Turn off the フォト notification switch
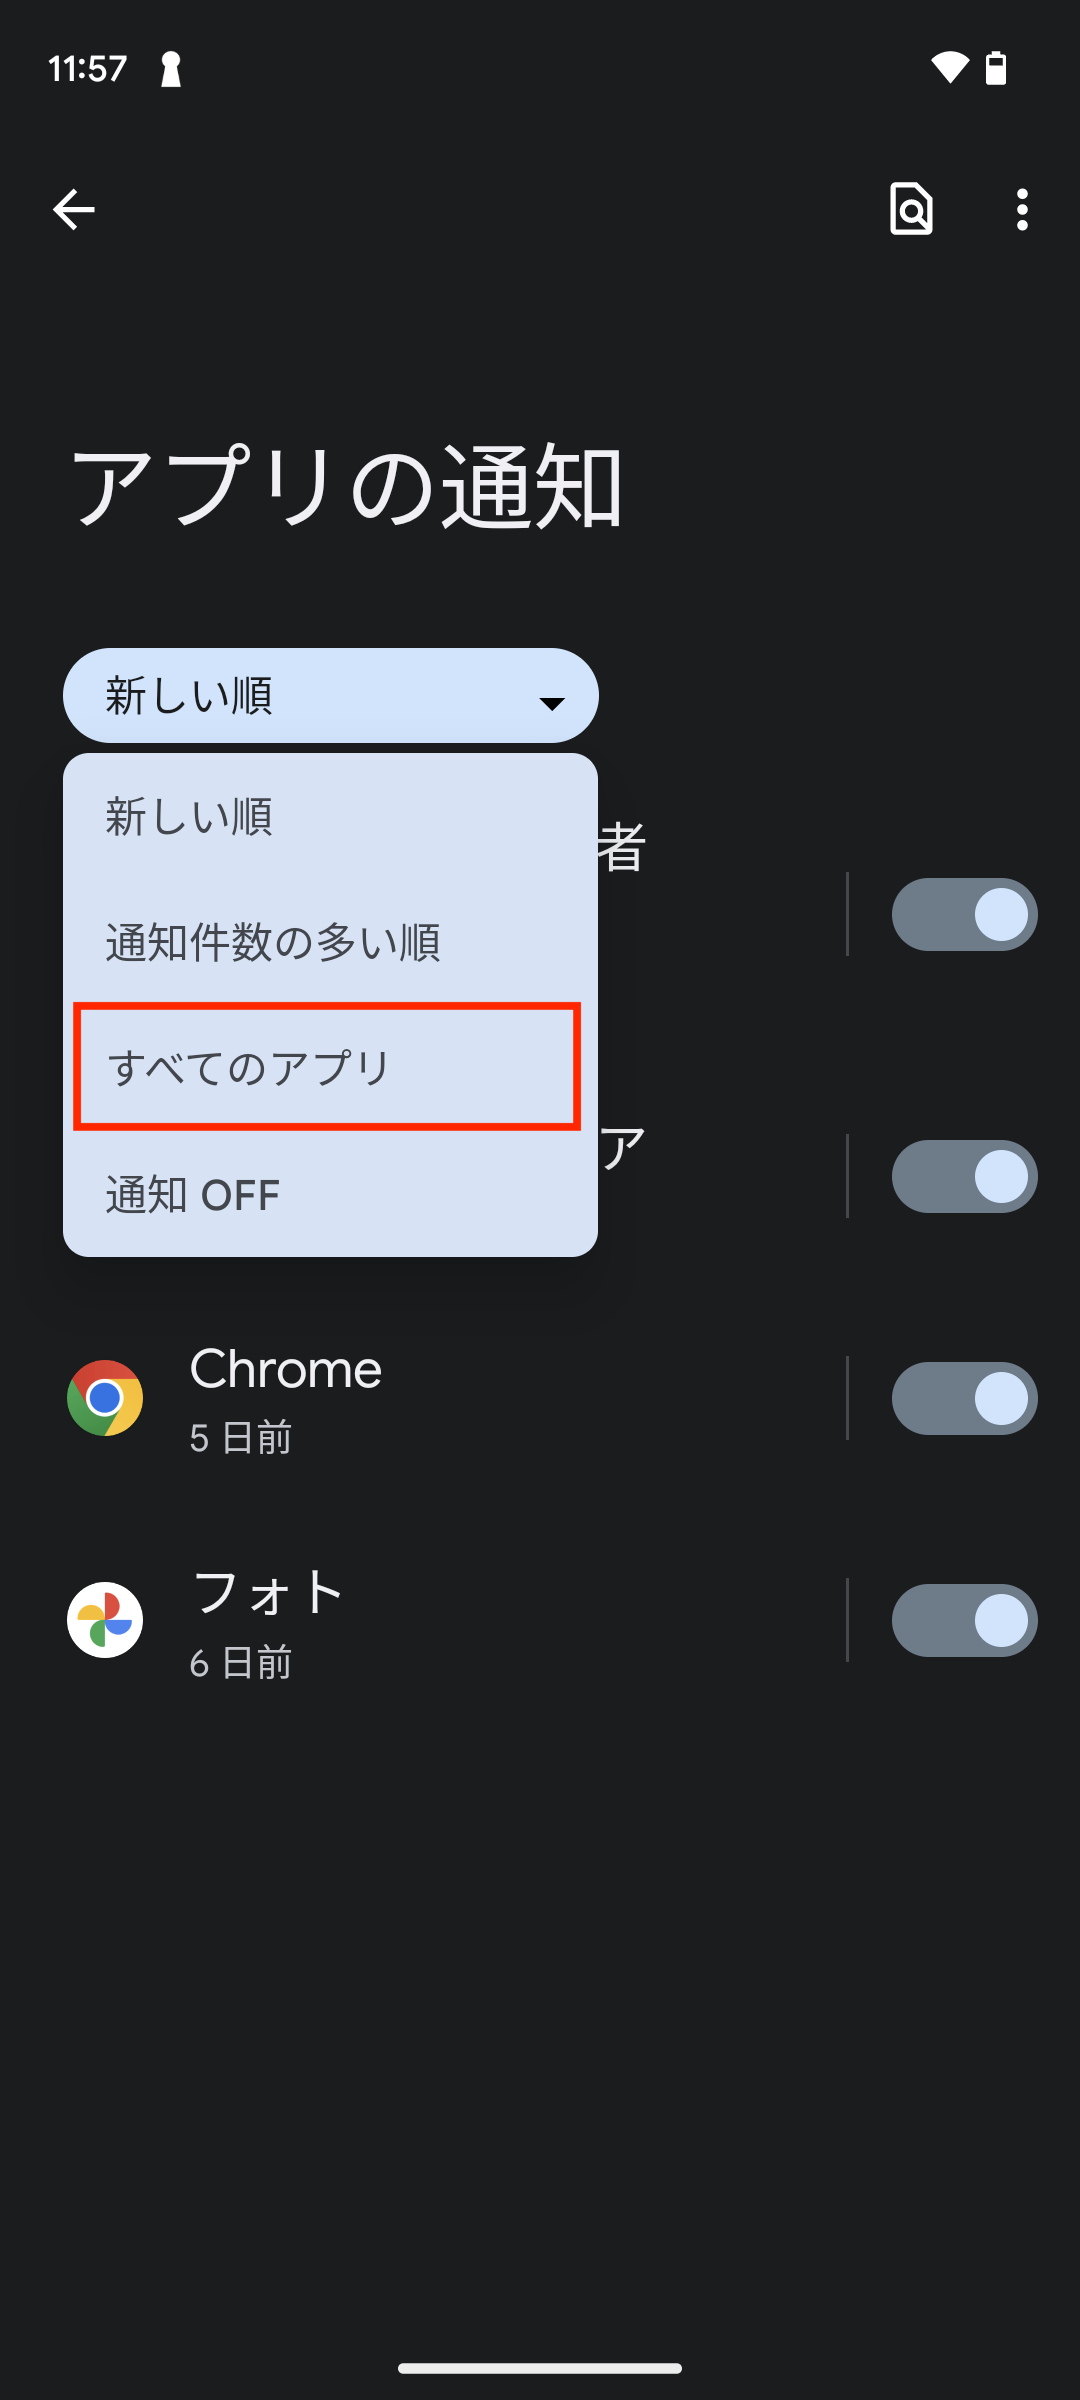 (x=964, y=1620)
